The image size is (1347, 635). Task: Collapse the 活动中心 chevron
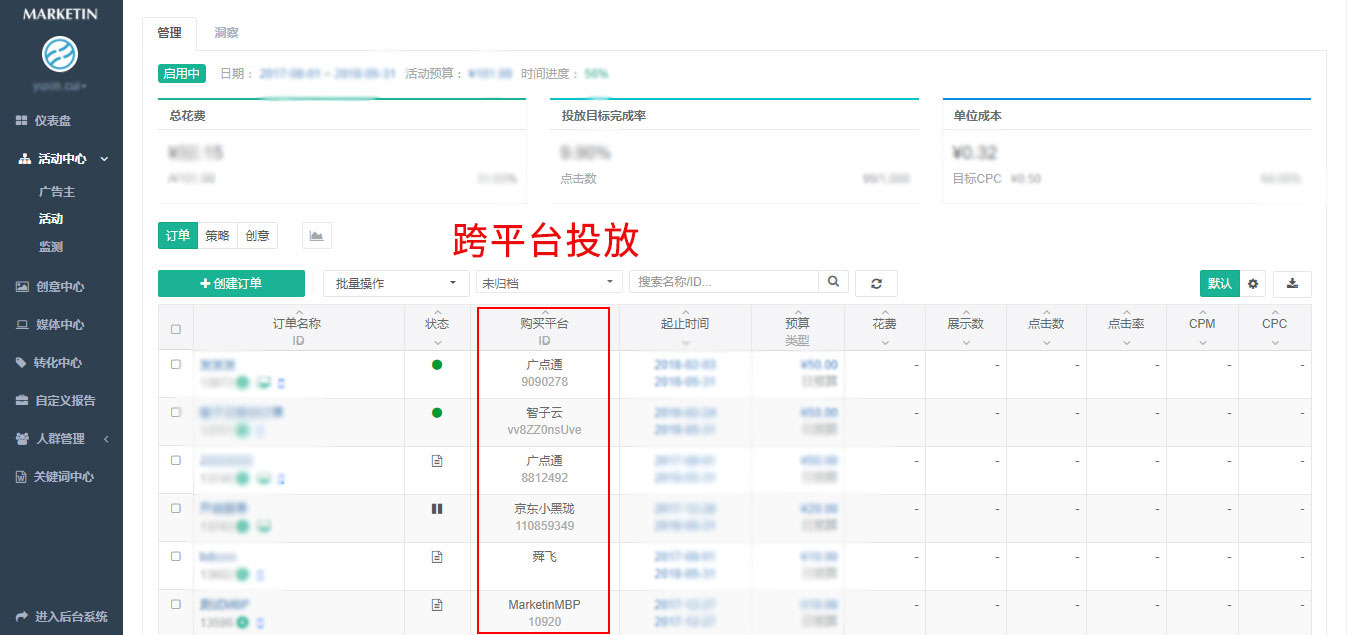(104, 159)
